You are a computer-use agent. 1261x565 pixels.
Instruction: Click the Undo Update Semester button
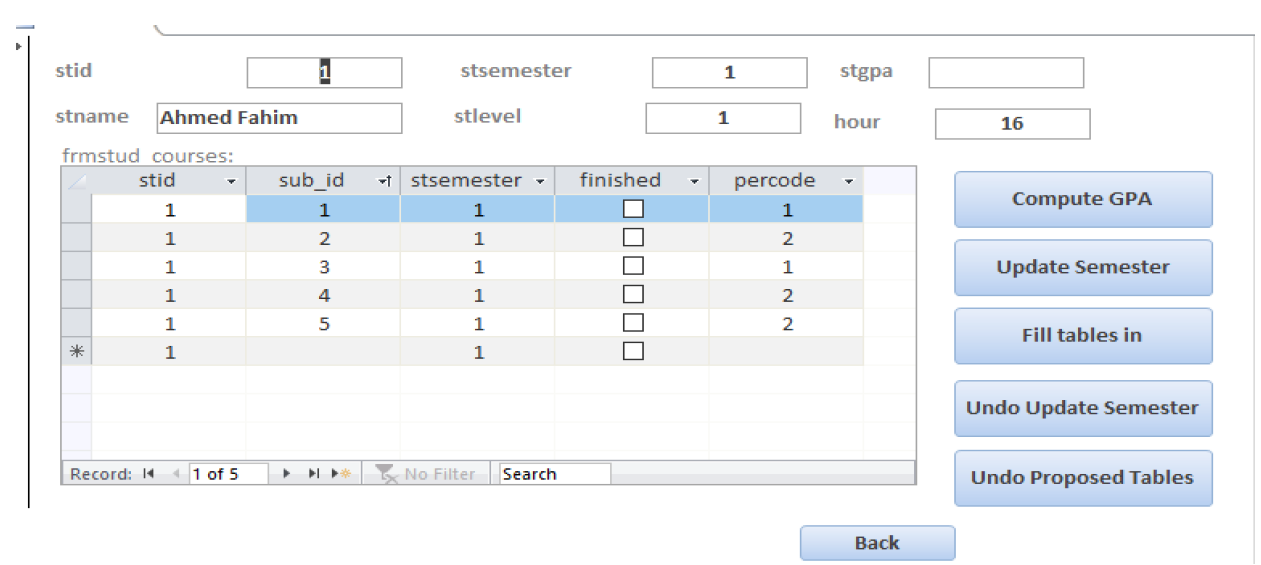click(1083, 408)
